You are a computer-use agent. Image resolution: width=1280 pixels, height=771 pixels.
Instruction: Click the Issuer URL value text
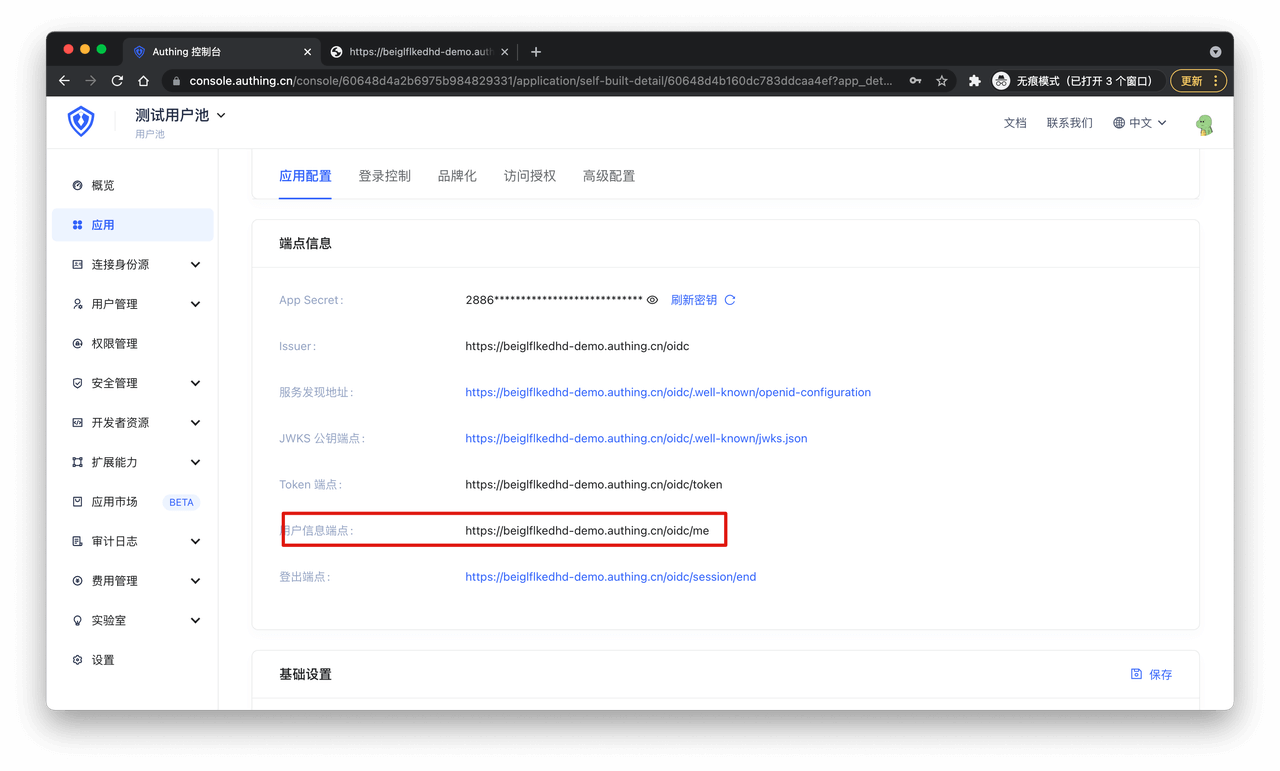point(577,346)
